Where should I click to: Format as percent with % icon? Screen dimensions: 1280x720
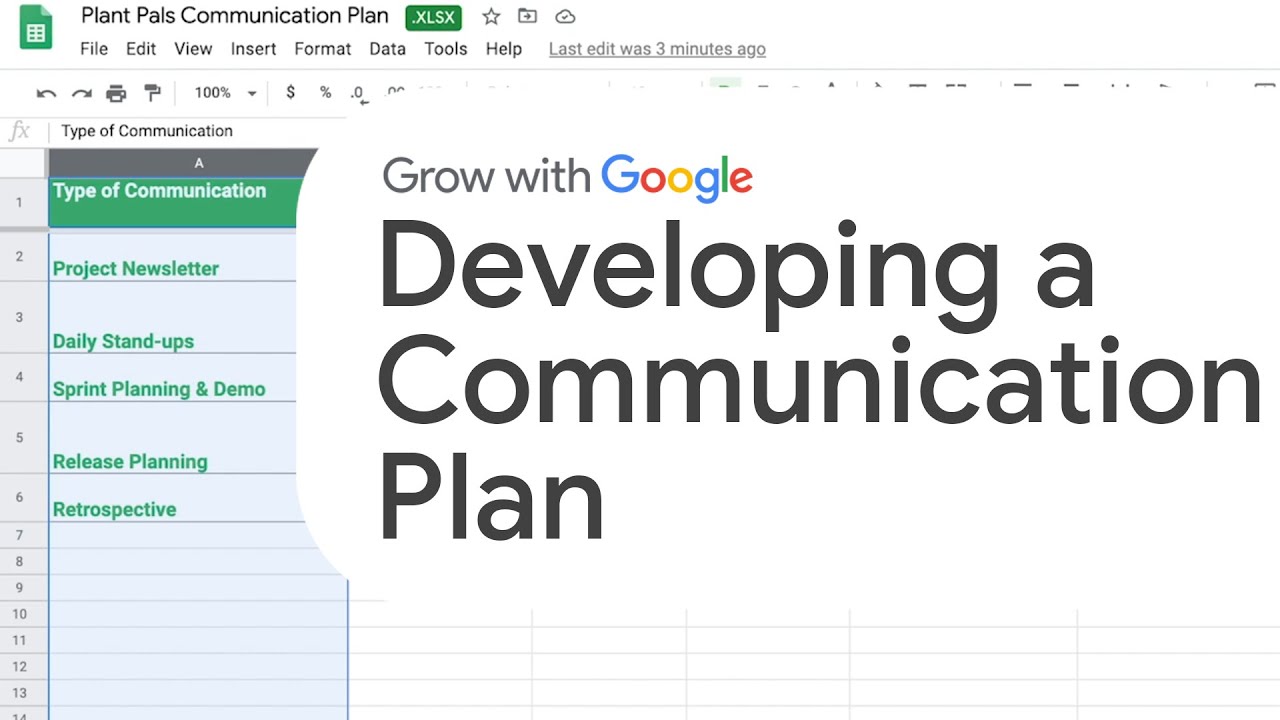tap(325, 92)
